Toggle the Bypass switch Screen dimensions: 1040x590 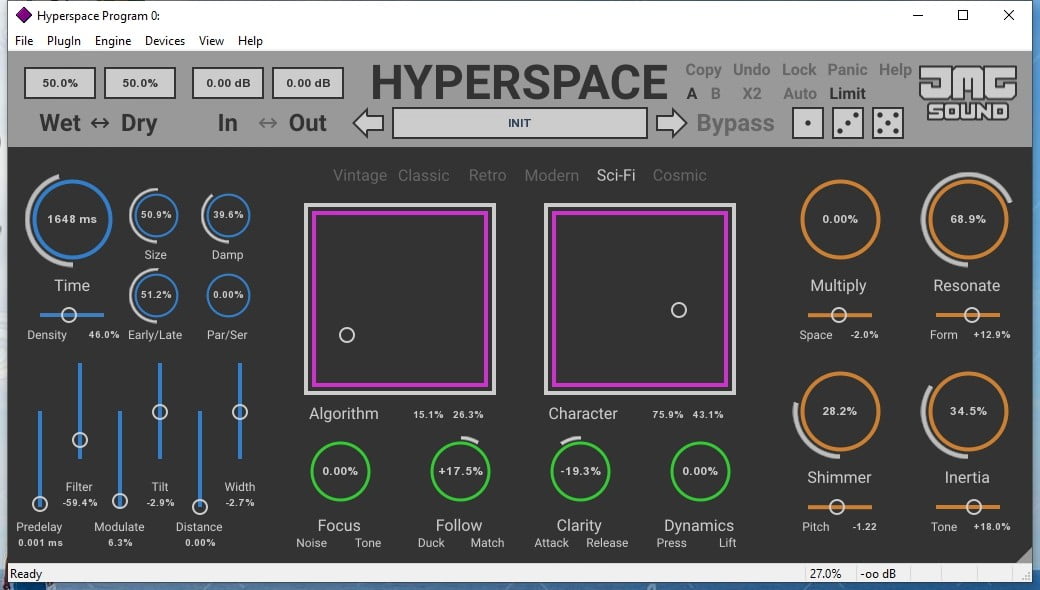tap(736, 123)
